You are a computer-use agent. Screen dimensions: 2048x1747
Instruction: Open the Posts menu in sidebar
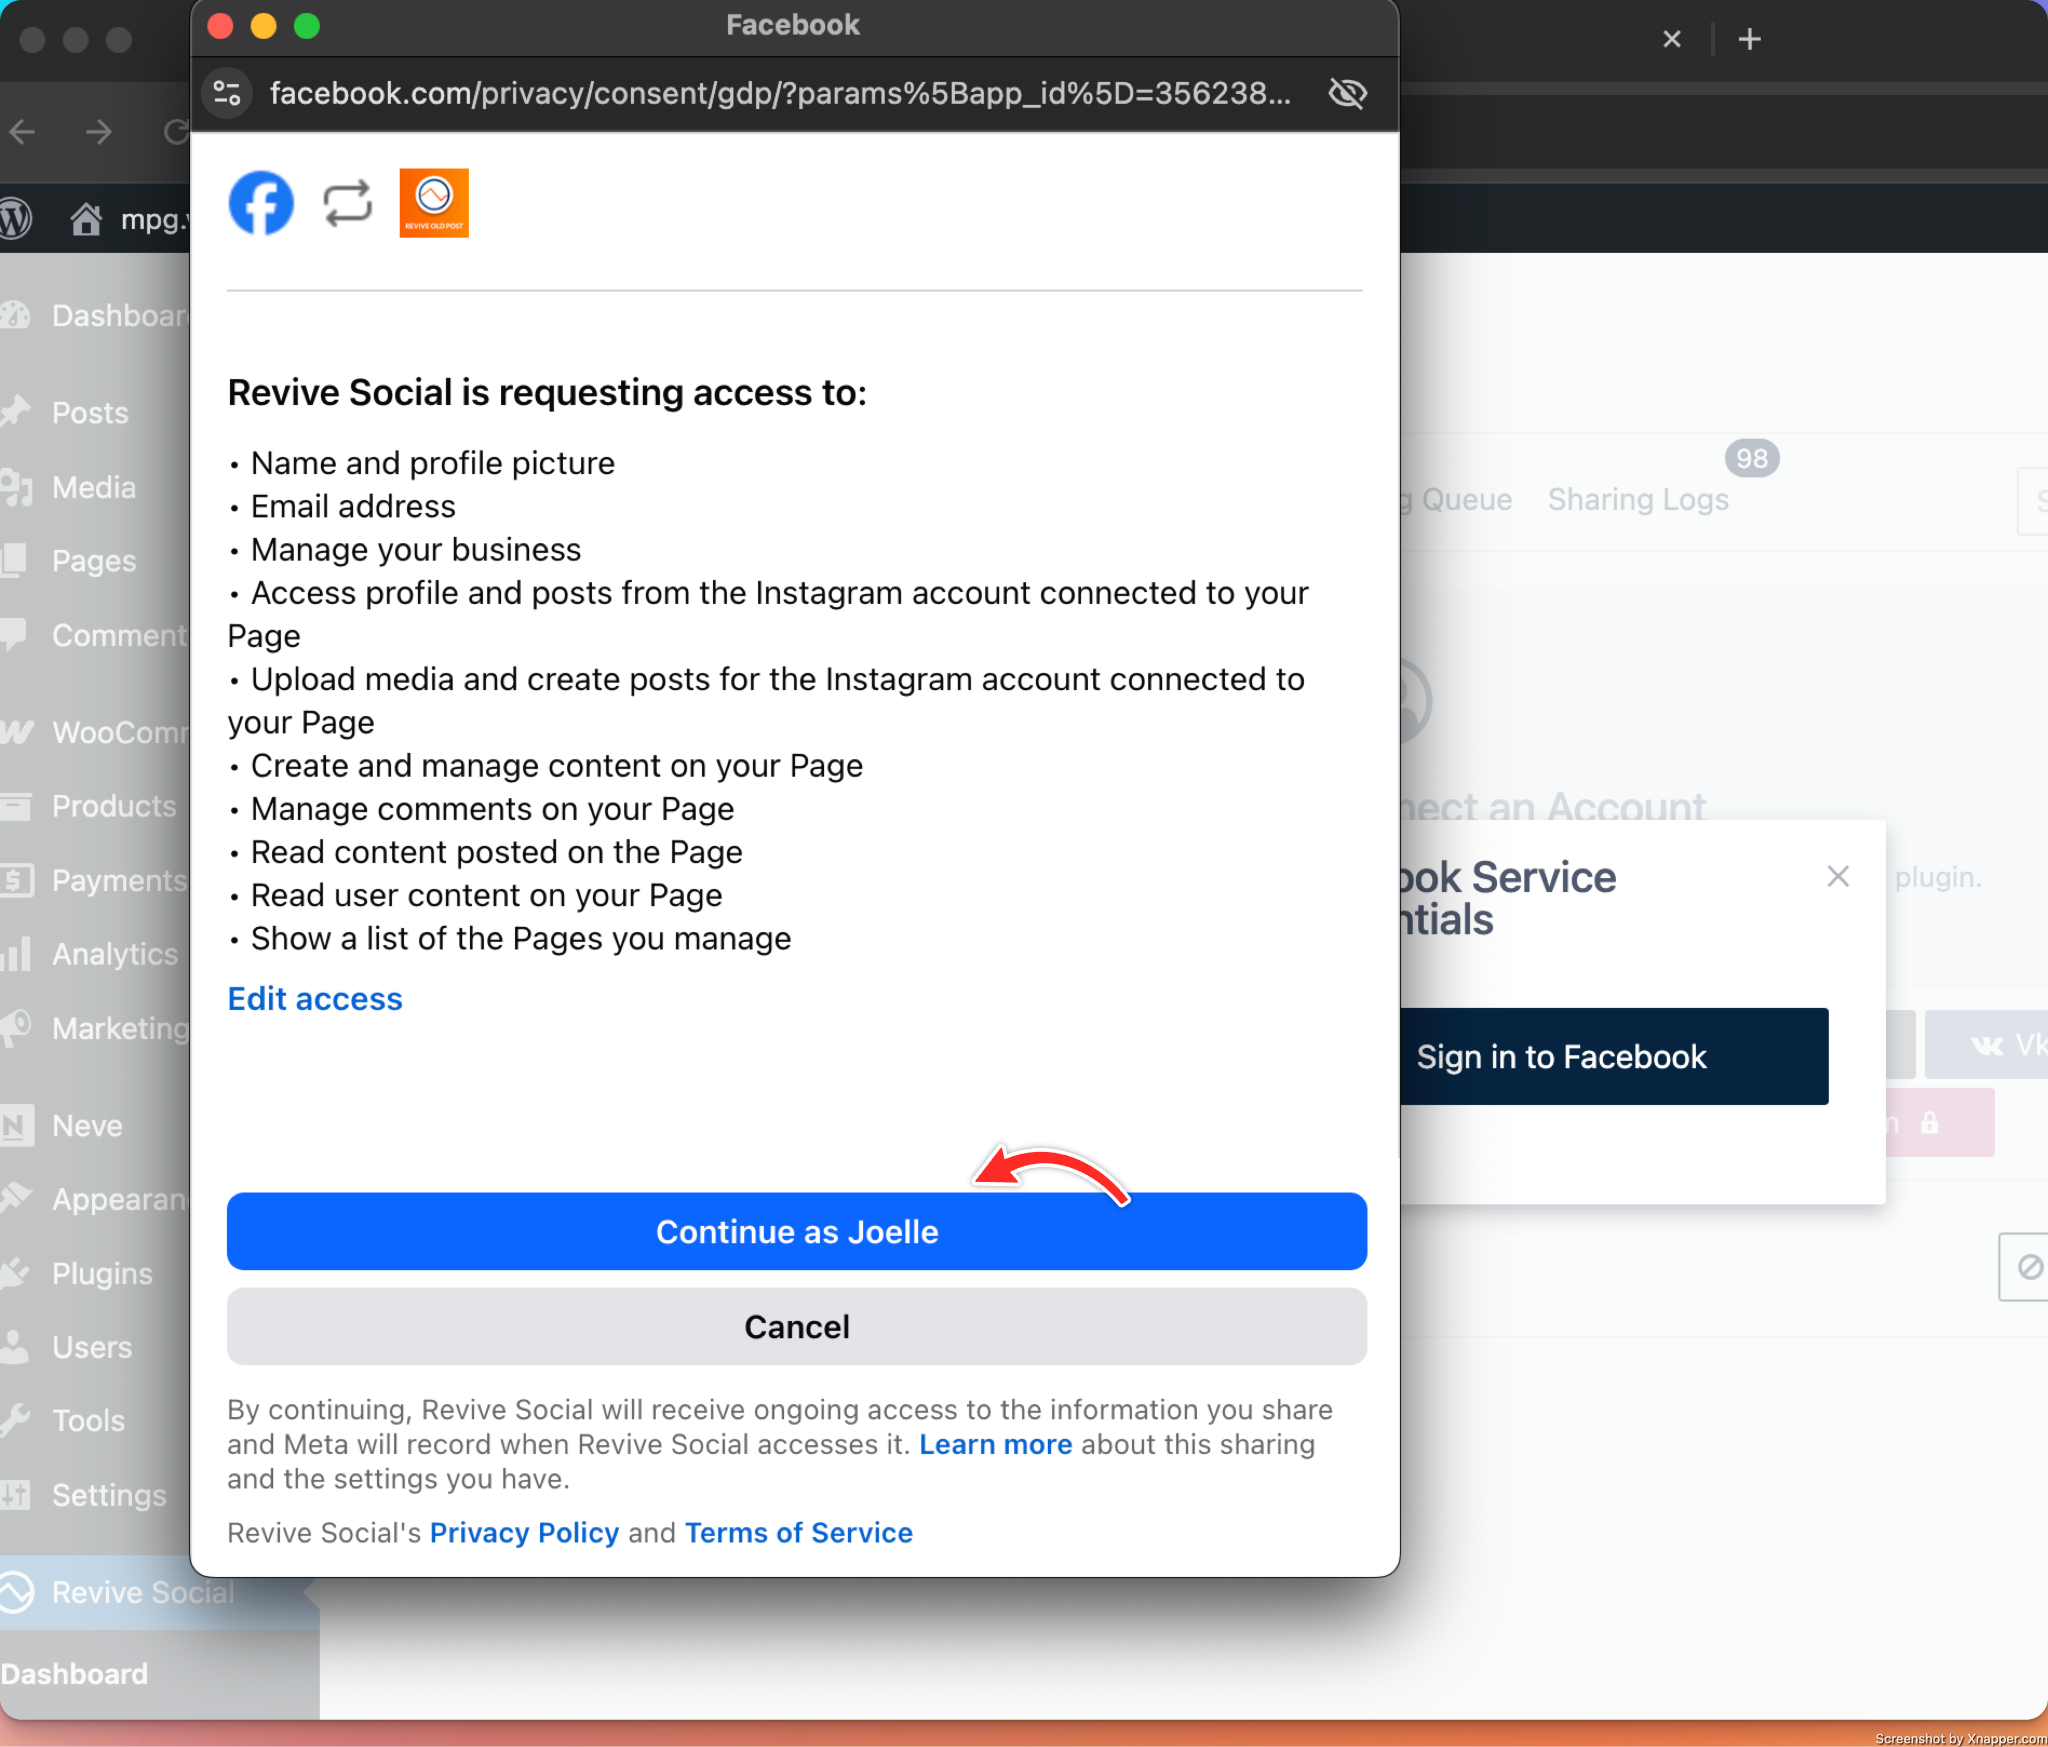[x=90, y=413]
